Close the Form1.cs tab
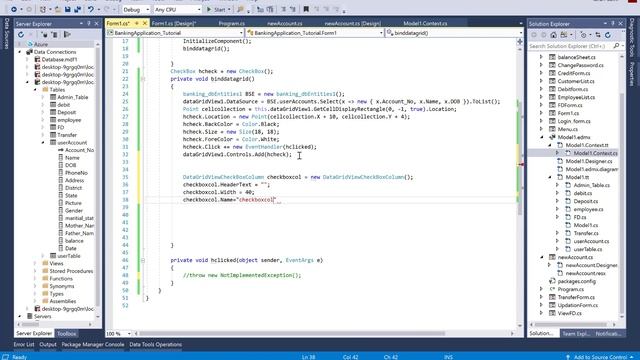Screen dimensions: 640x360 pos(144,23)
